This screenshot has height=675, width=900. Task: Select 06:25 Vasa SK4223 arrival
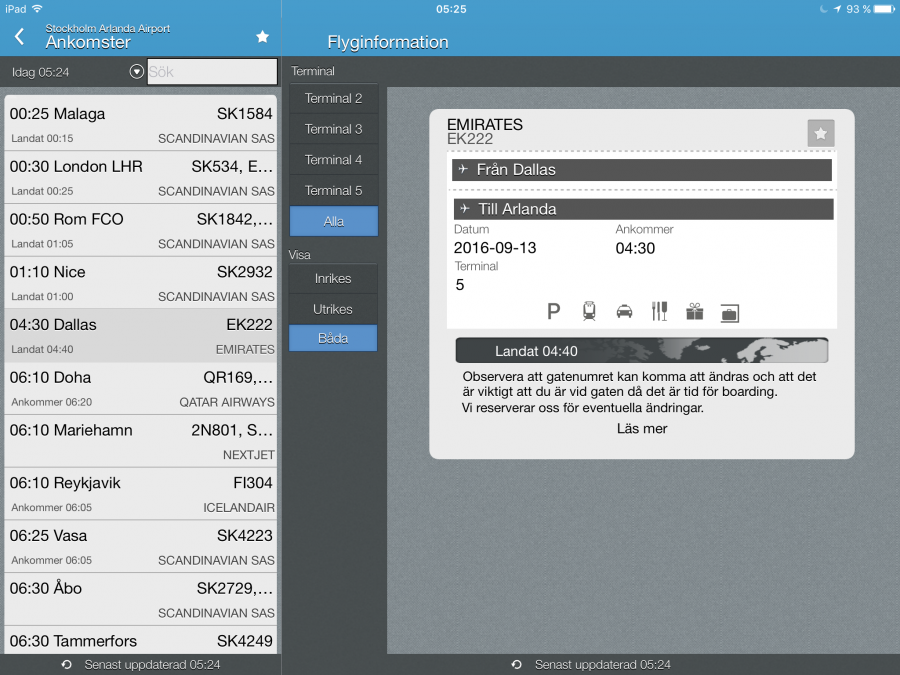pyautogui.click(x=141, y=547)
